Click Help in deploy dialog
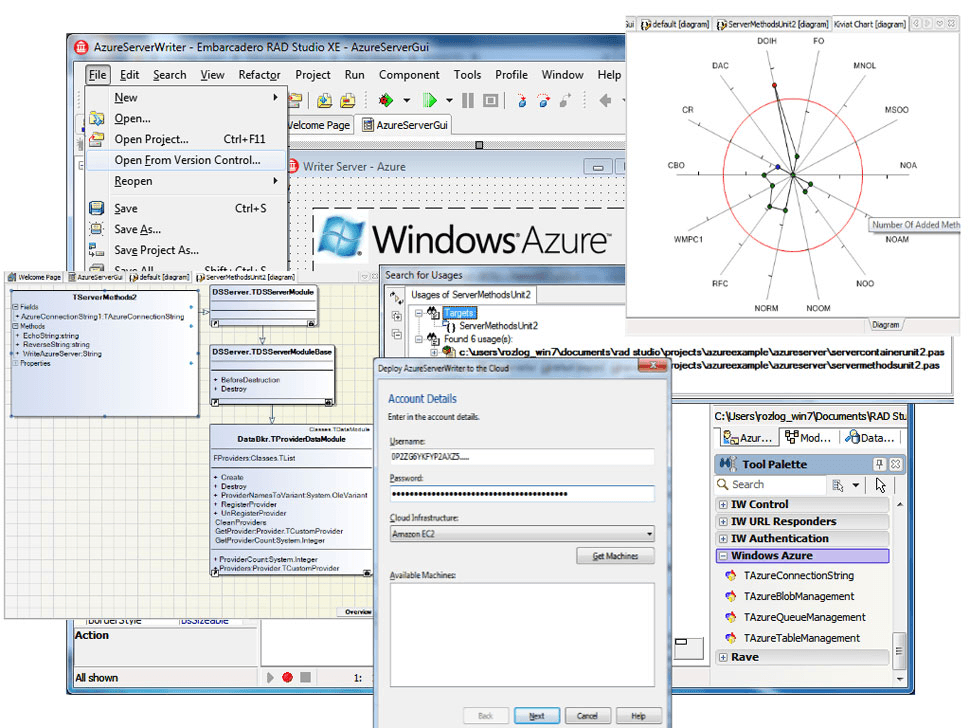Screen dimensions: 970x728 pos(639,716)
